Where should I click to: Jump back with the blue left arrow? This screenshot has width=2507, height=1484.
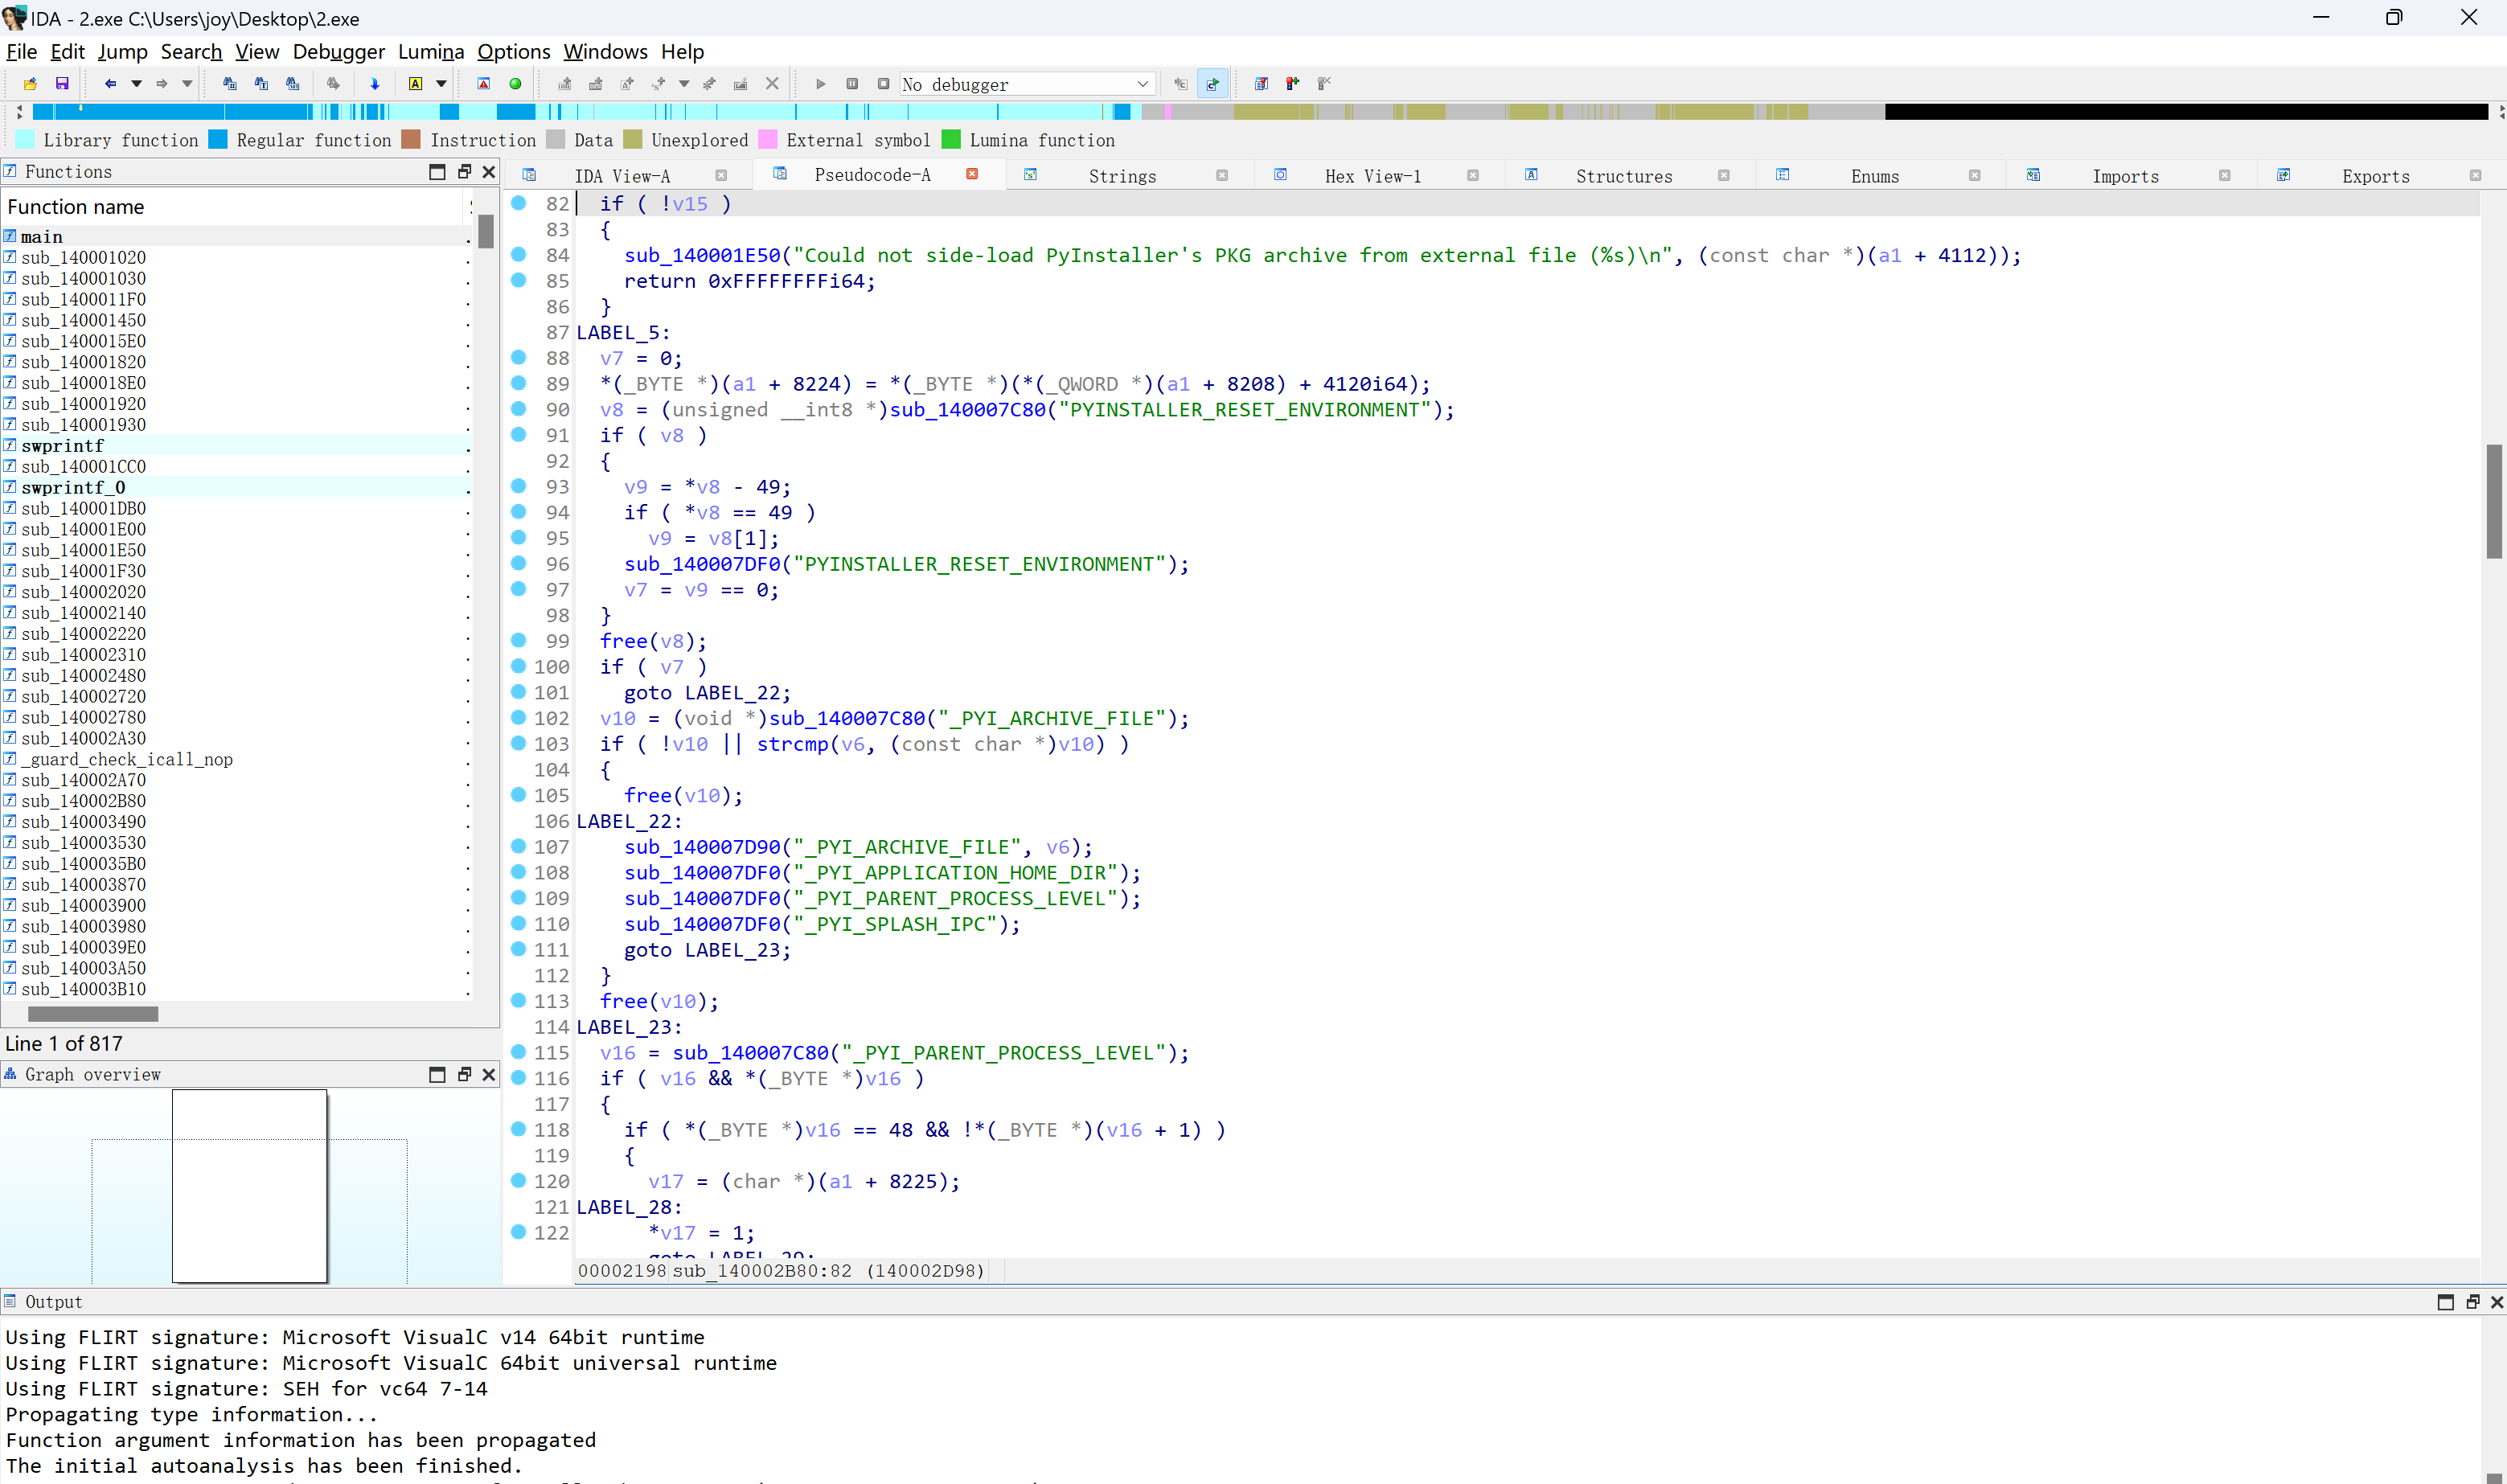[110, 84]
